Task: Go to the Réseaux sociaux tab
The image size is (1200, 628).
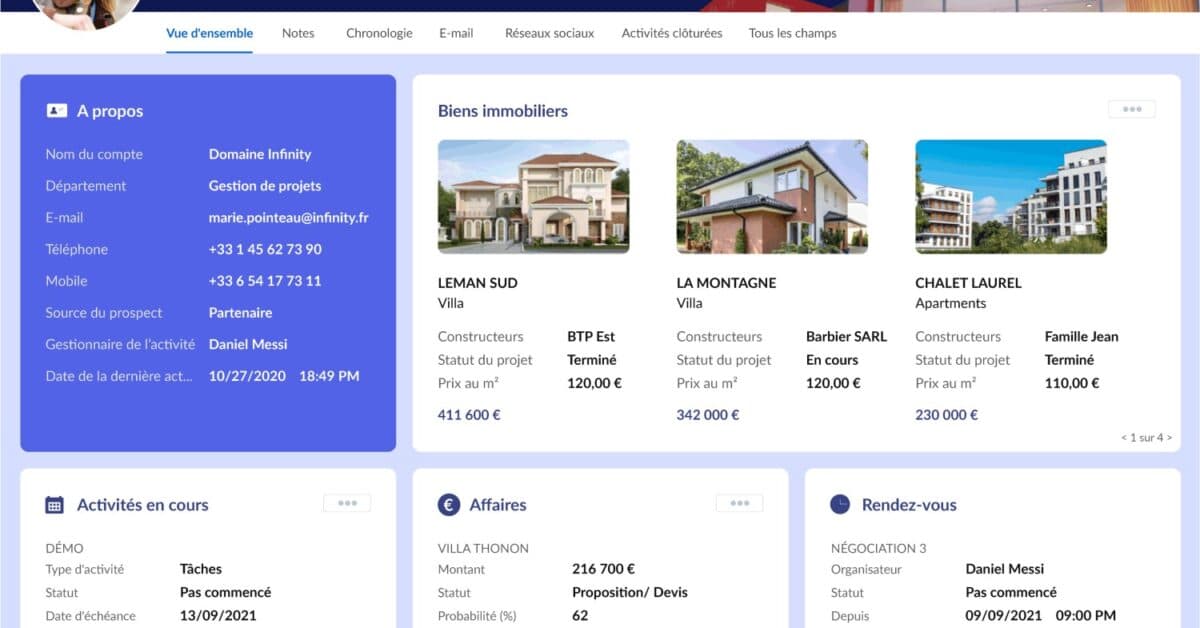Action: point(549,33)
